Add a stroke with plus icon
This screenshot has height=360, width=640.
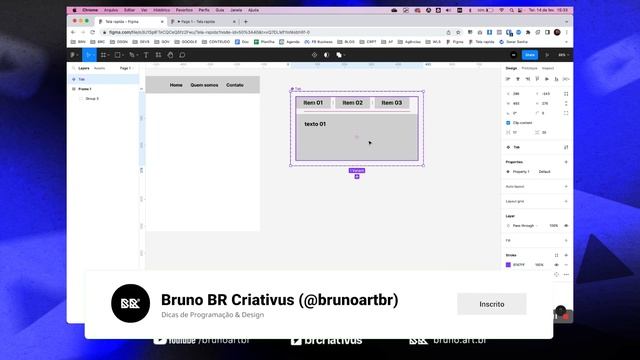566,255
